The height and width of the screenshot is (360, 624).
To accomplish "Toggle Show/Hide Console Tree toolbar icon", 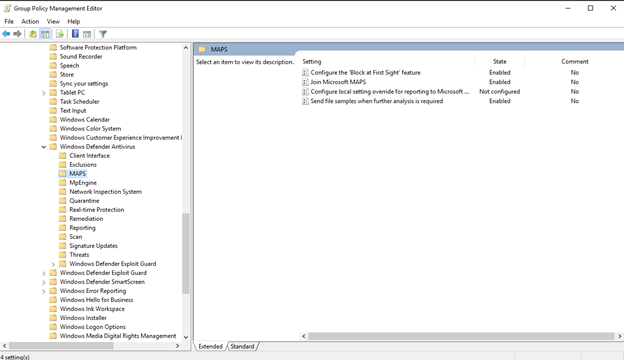I will tap(45, 34).
